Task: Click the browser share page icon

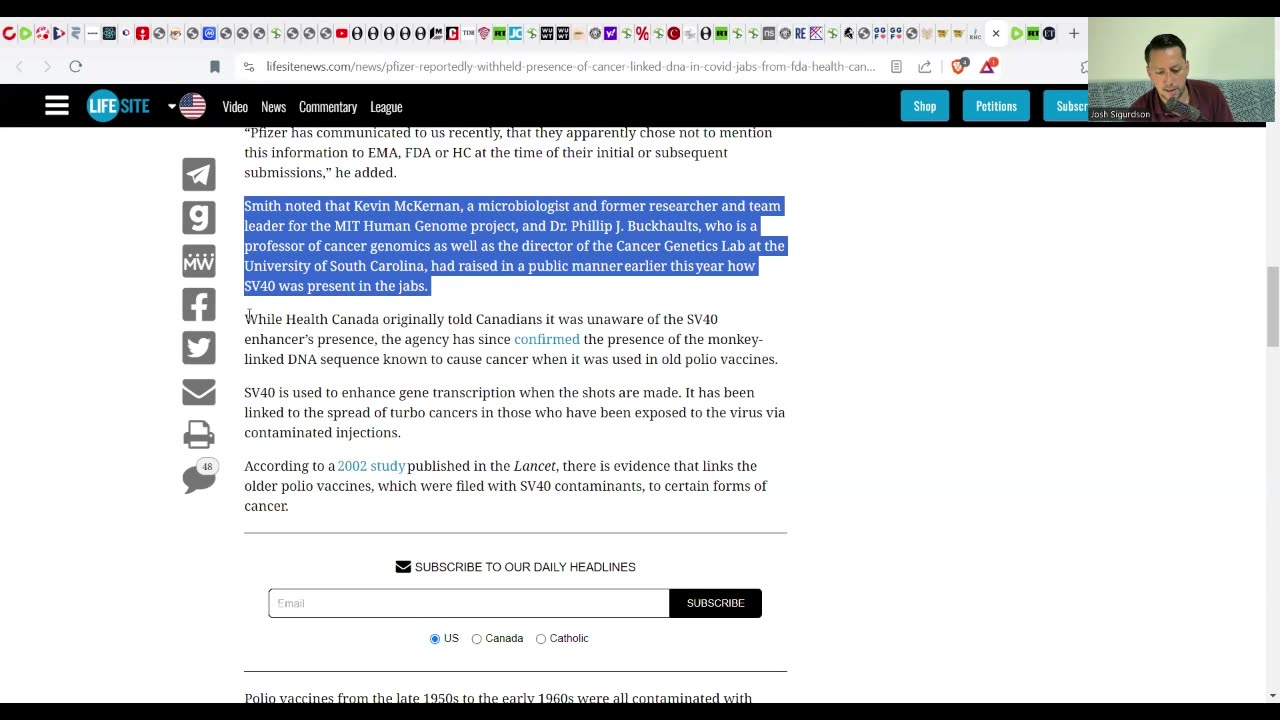Action: point(925,67)
